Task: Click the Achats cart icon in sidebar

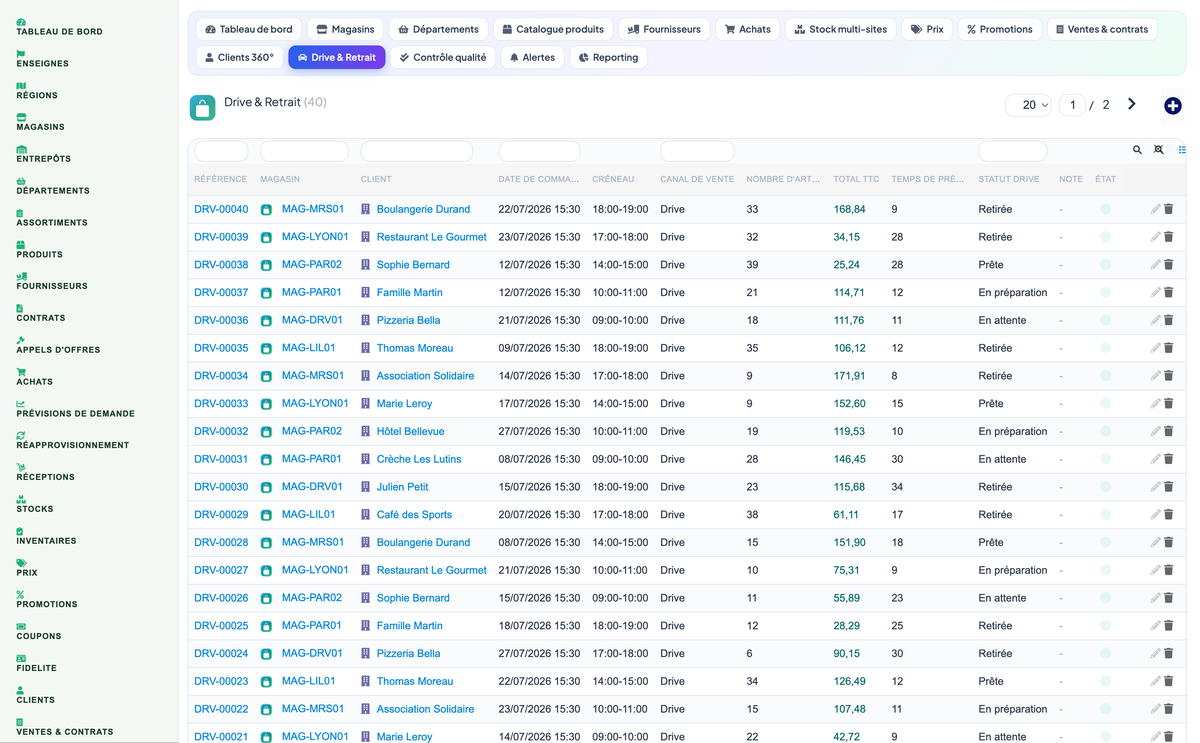Action: (x=21, y=371)
